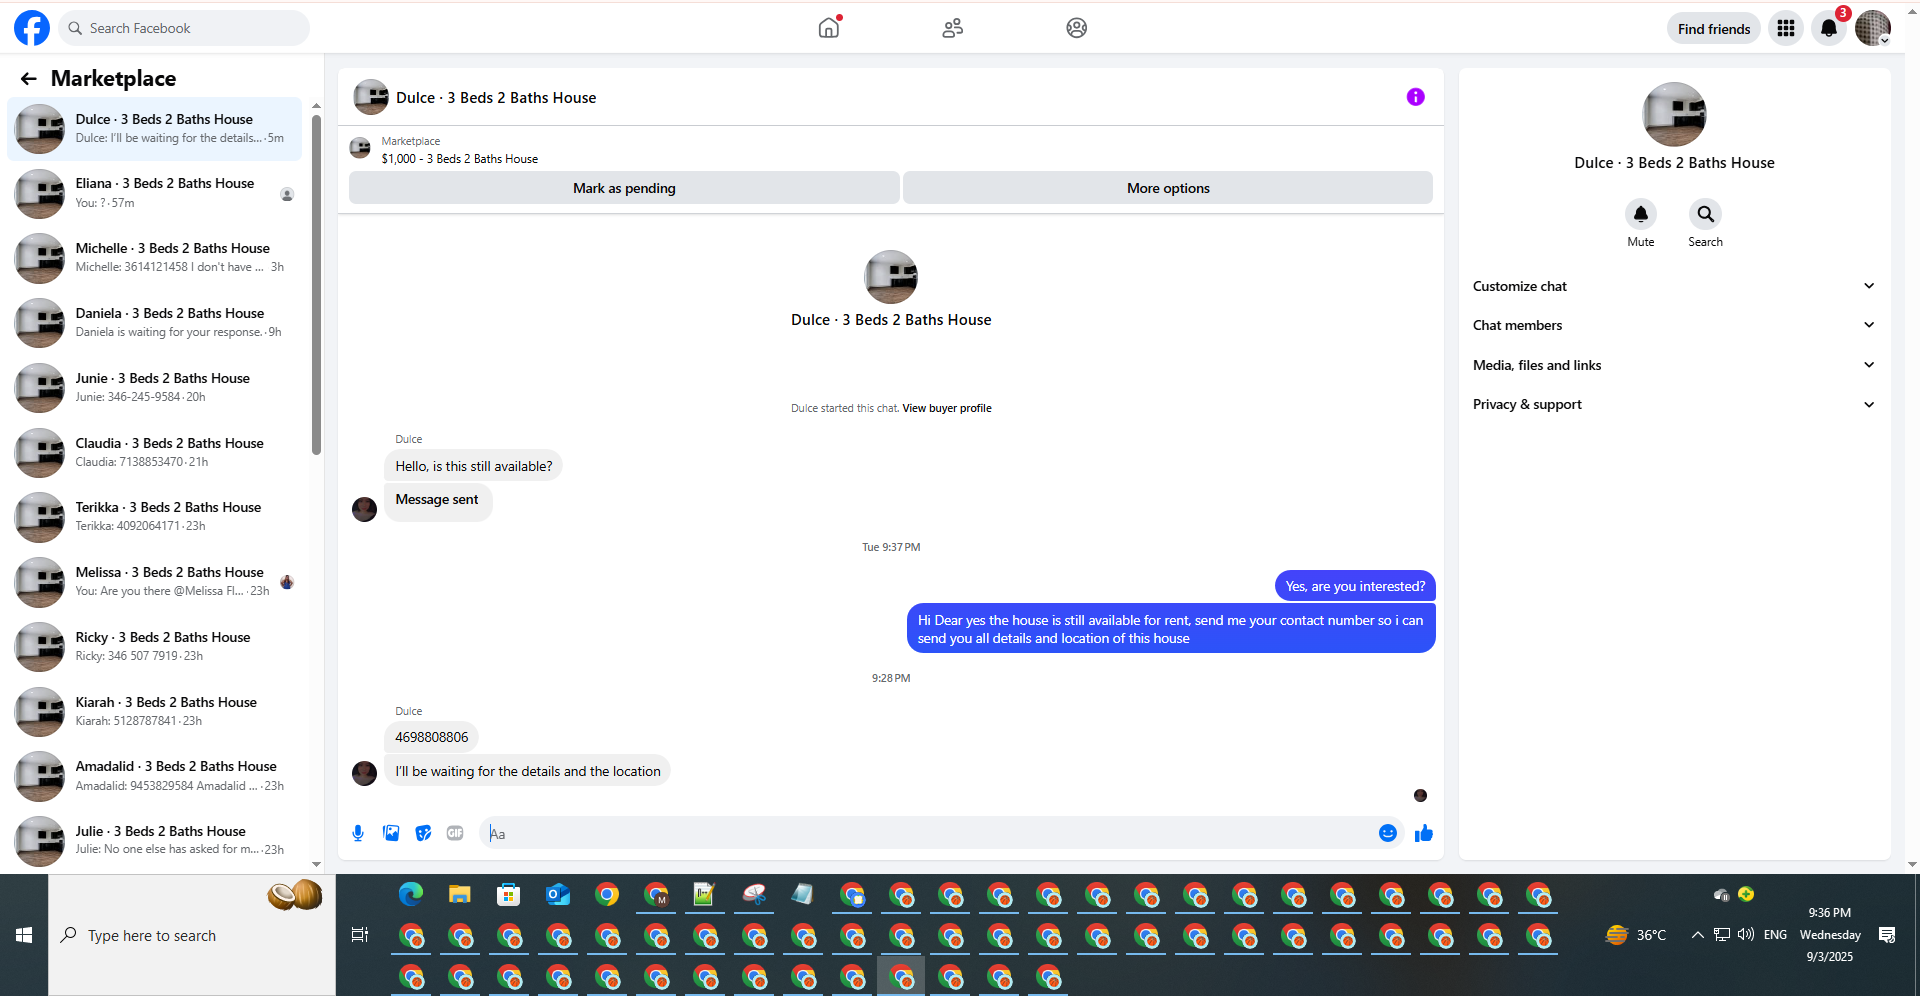
Task: Open the Groups icon in top navigation
Action: (x=1077, y=28)
